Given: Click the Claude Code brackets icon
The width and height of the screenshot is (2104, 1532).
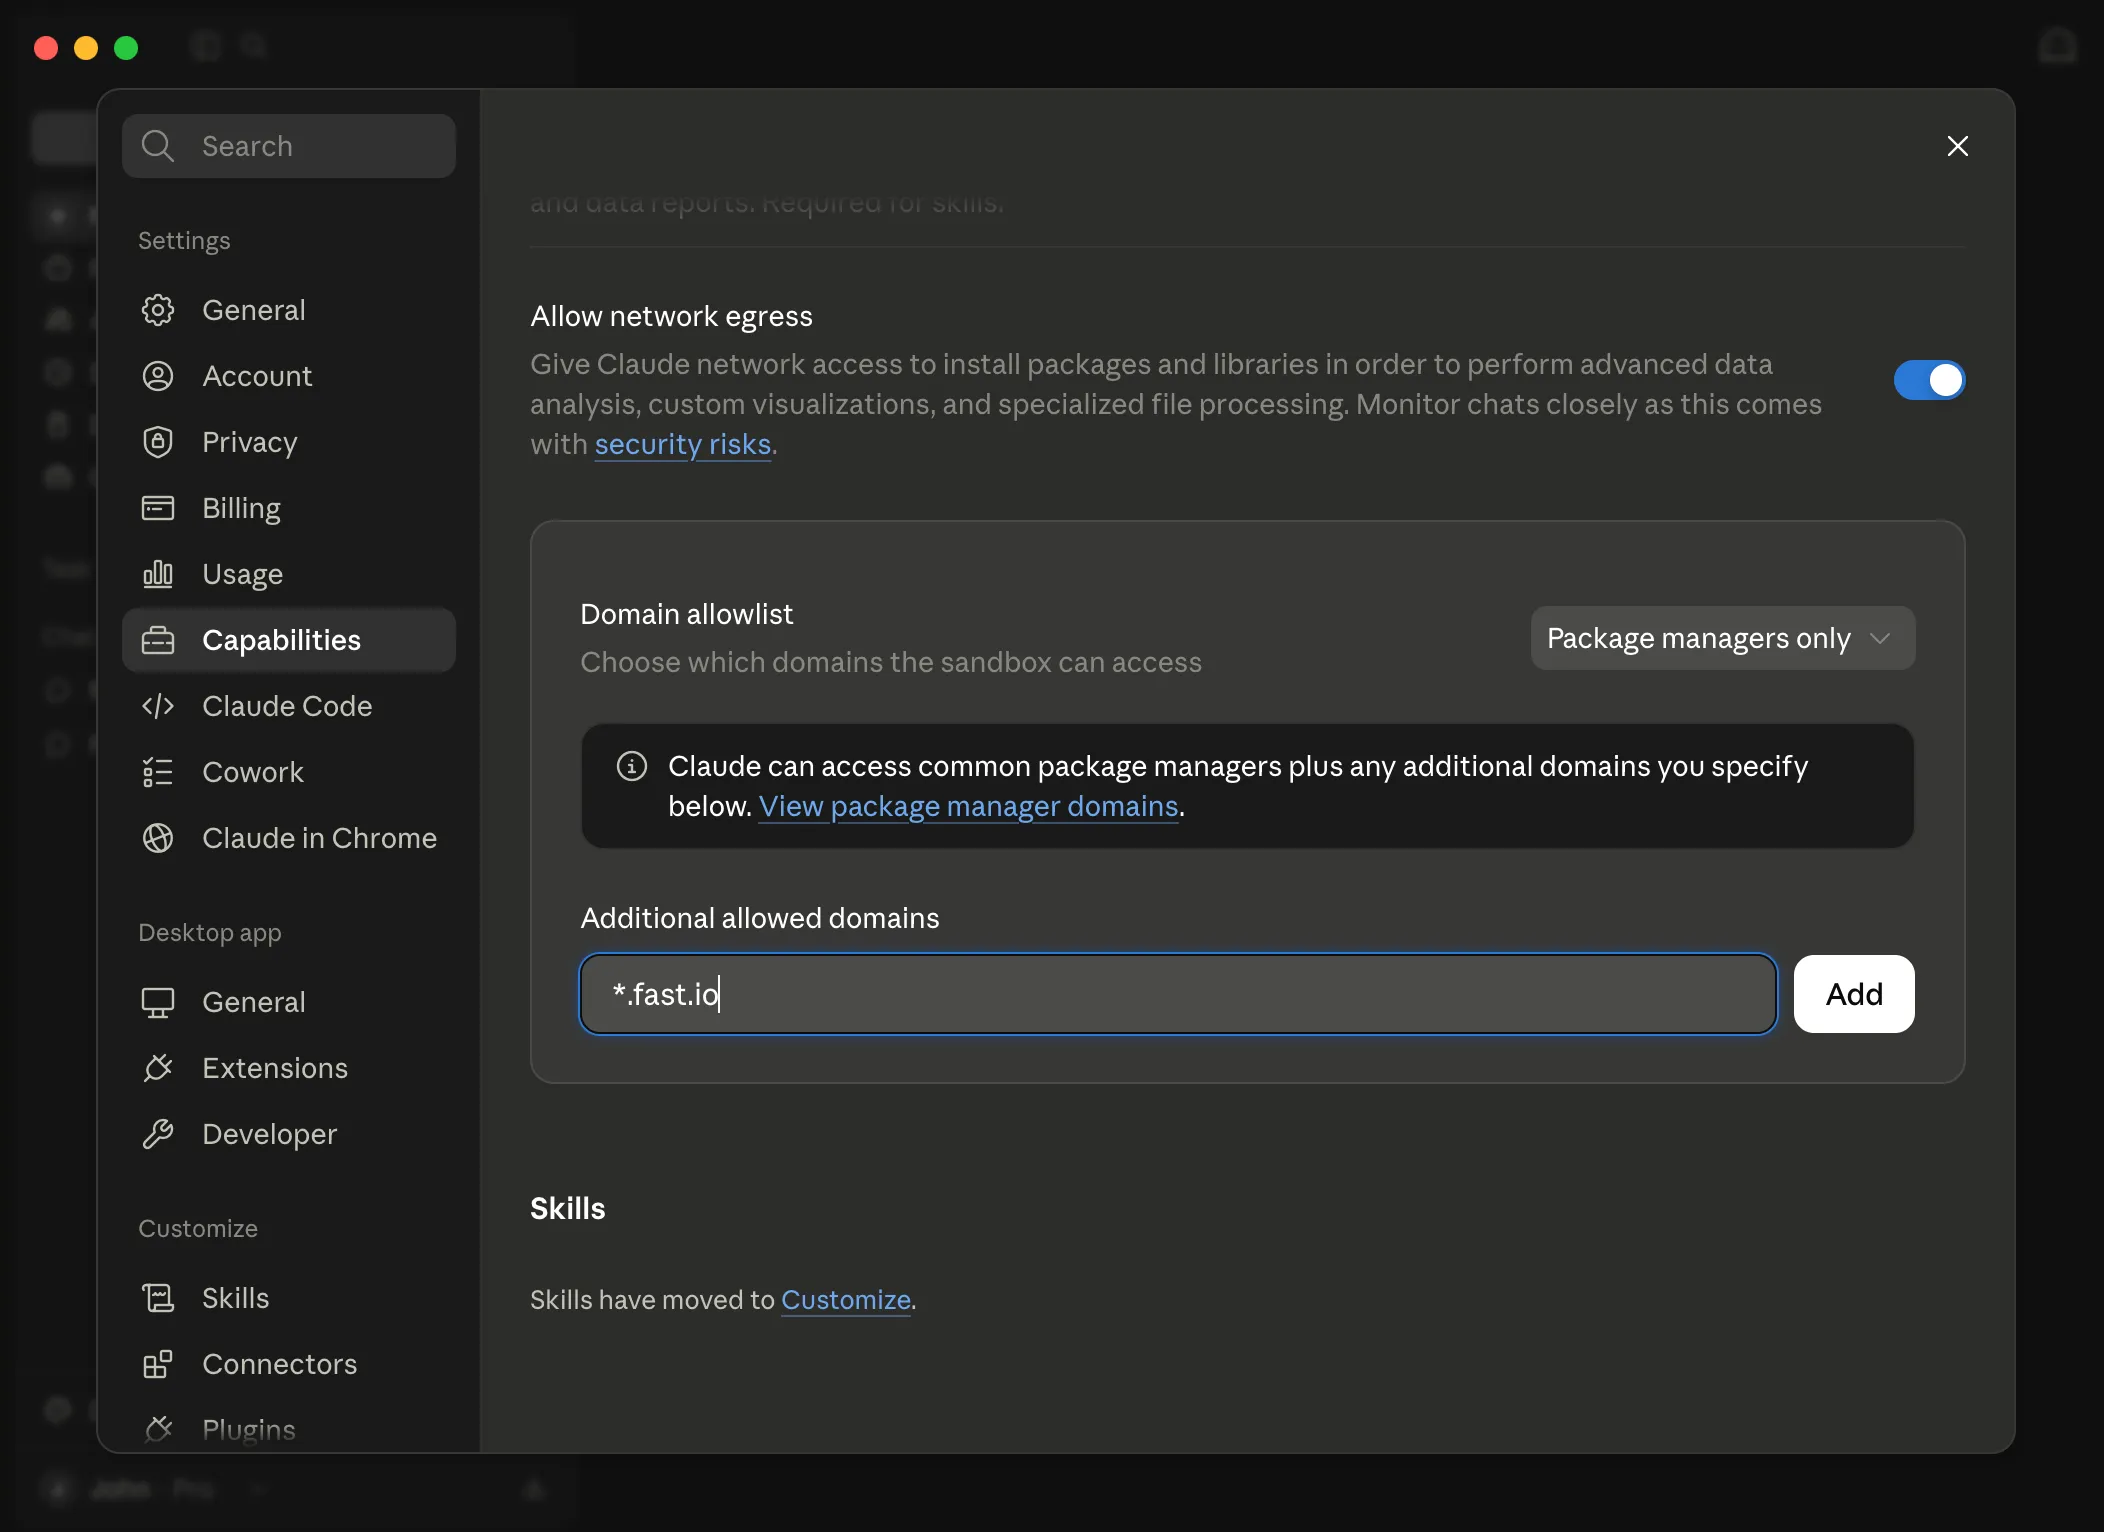Looking at the screenshot, I should (158, 706).
